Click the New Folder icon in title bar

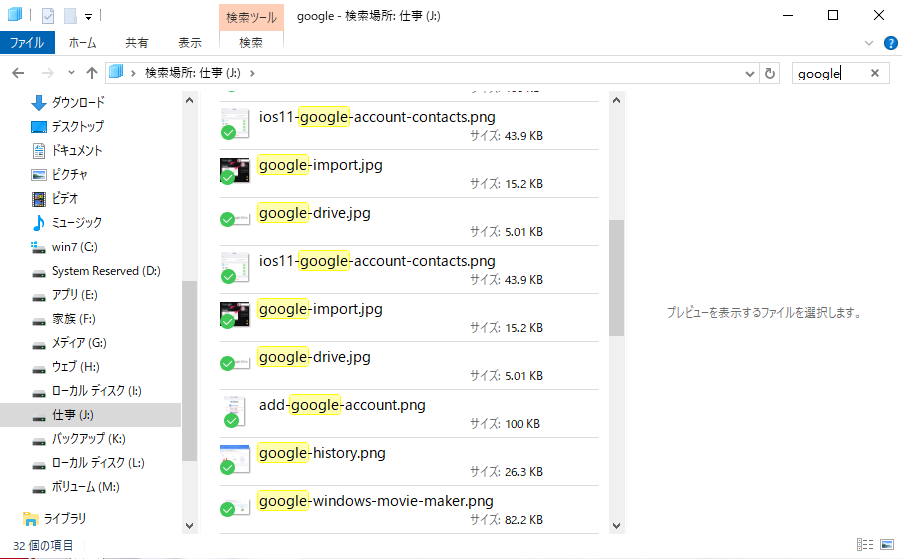point(70,16)
